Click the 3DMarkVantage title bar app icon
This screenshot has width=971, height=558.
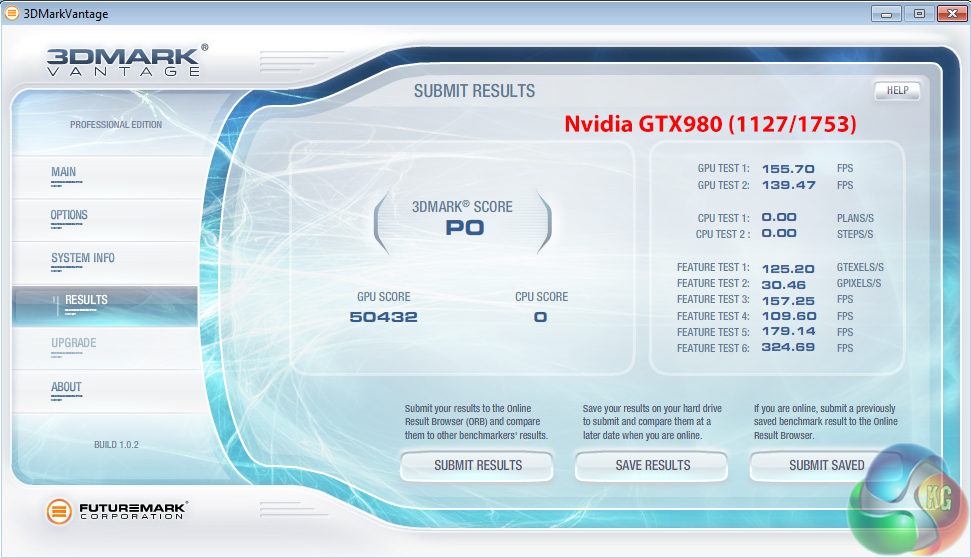pos(12,13)
